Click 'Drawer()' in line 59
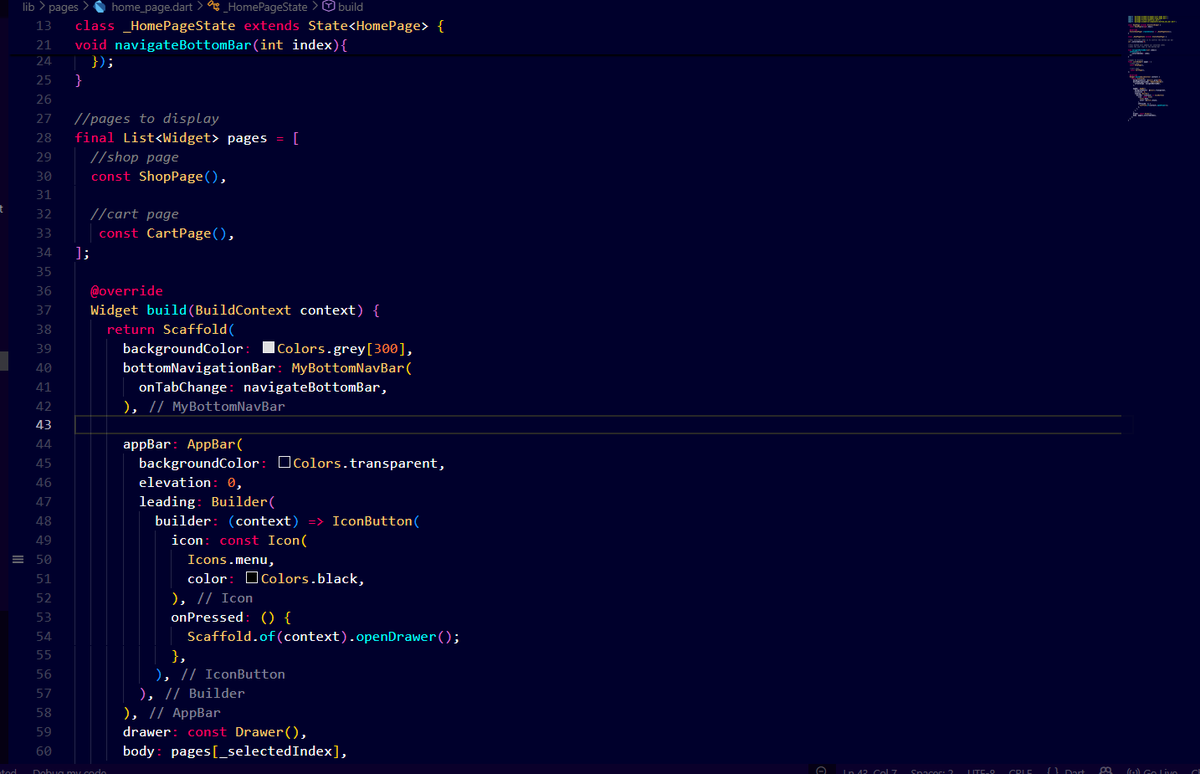Viewport: 1200px width, 774px height. 267,731
